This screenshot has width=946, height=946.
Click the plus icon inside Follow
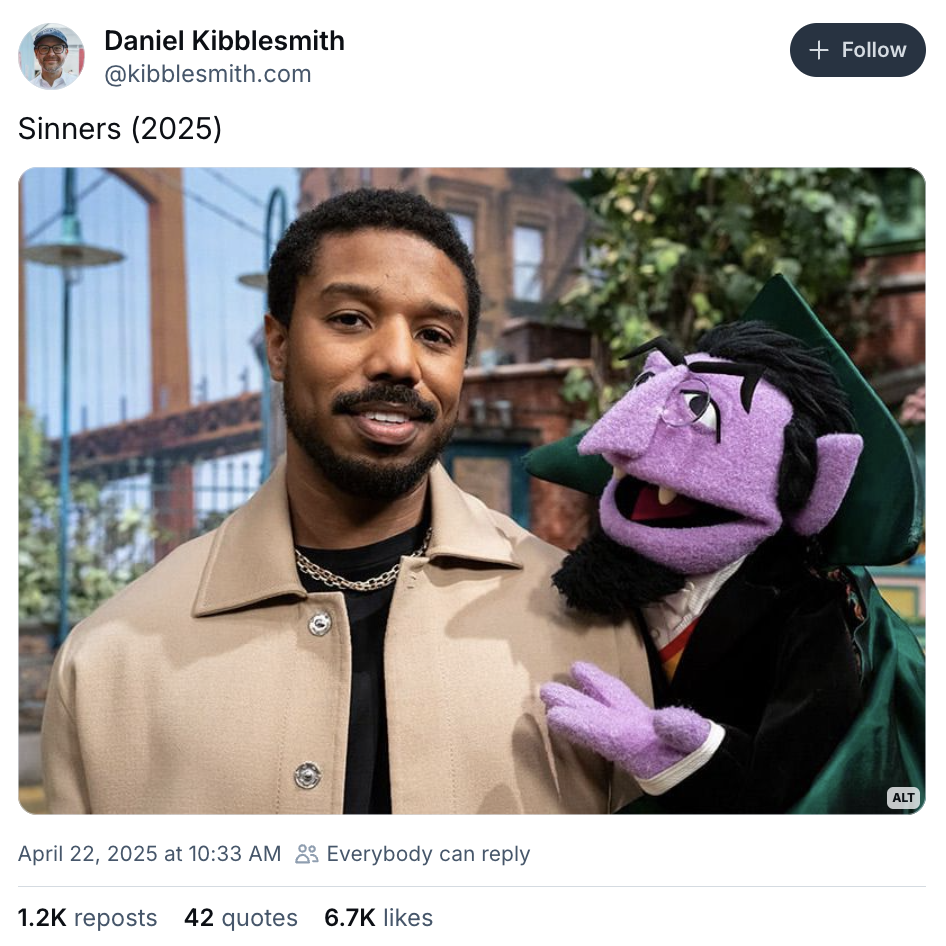[x=818, y=50]
